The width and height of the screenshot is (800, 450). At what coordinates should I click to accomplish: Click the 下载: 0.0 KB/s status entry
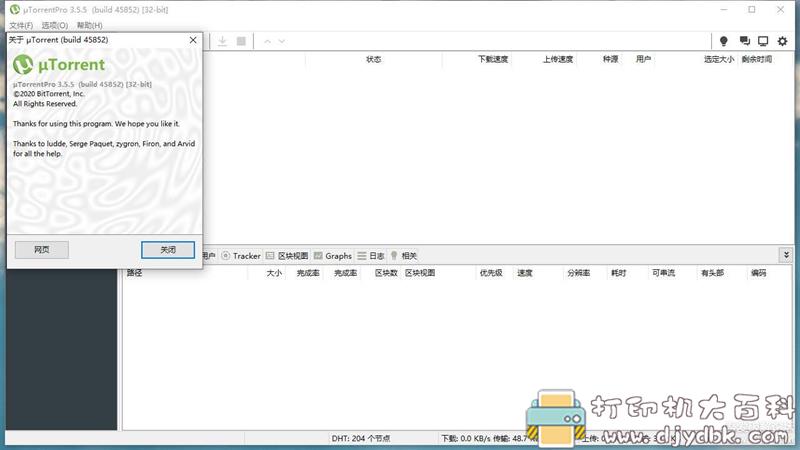(465, 438)
